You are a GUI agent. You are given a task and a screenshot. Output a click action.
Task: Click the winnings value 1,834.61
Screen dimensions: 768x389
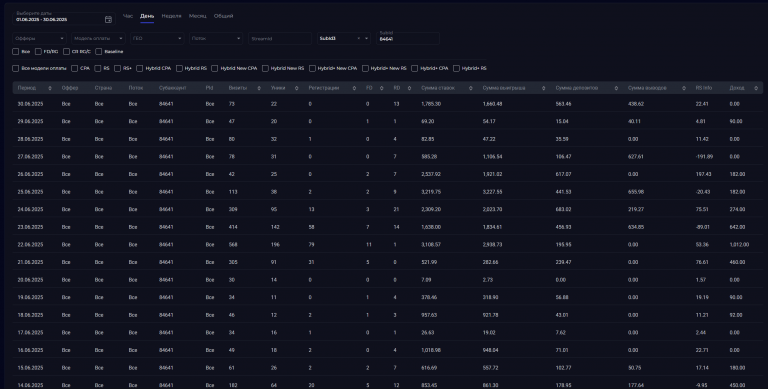[492, 227]
